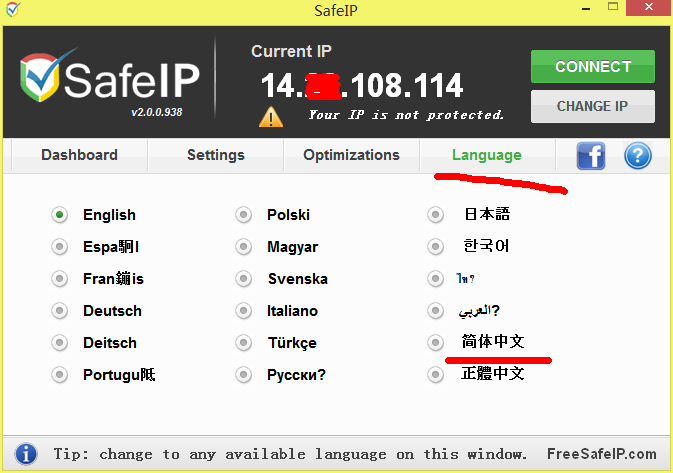This screenshot has width=673, height=473.
Task: Choose Deutsch as the language
Action: 60,311
